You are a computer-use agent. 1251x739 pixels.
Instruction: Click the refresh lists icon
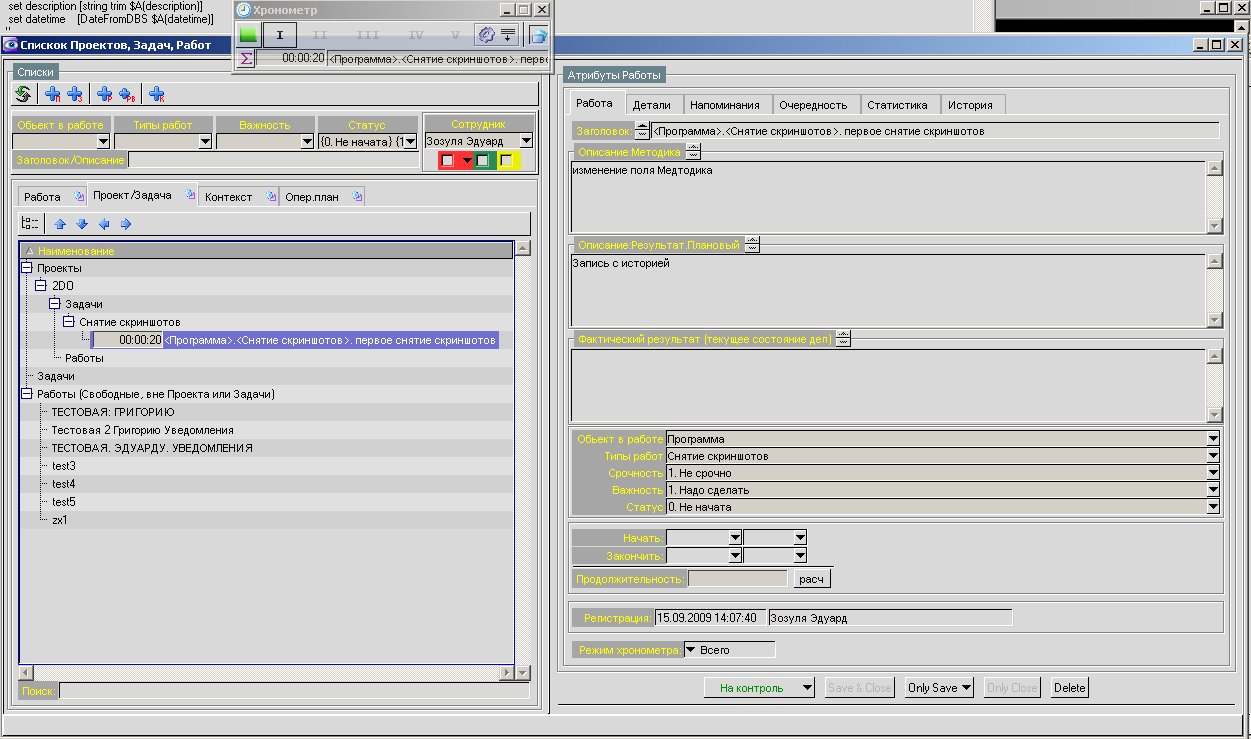(24, 94)
